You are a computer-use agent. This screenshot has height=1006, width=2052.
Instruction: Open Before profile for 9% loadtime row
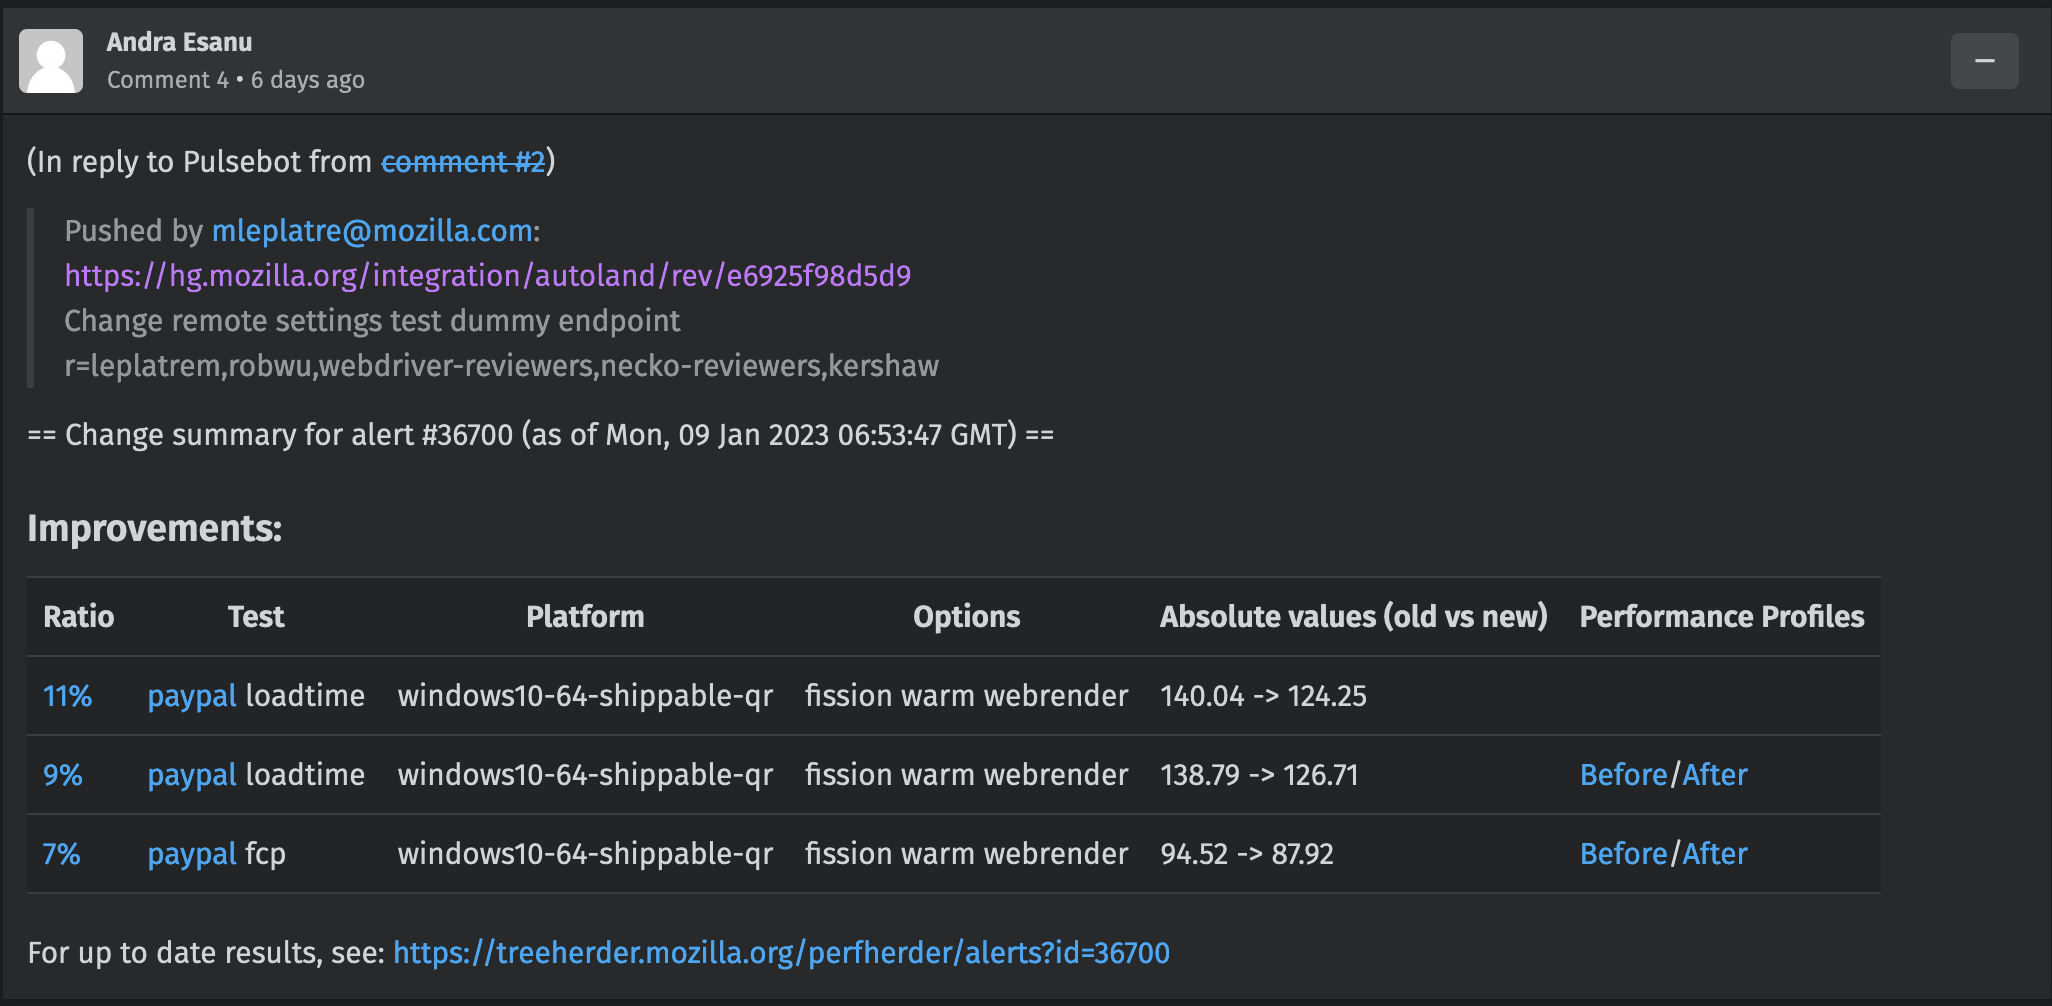click(1623, 775)
